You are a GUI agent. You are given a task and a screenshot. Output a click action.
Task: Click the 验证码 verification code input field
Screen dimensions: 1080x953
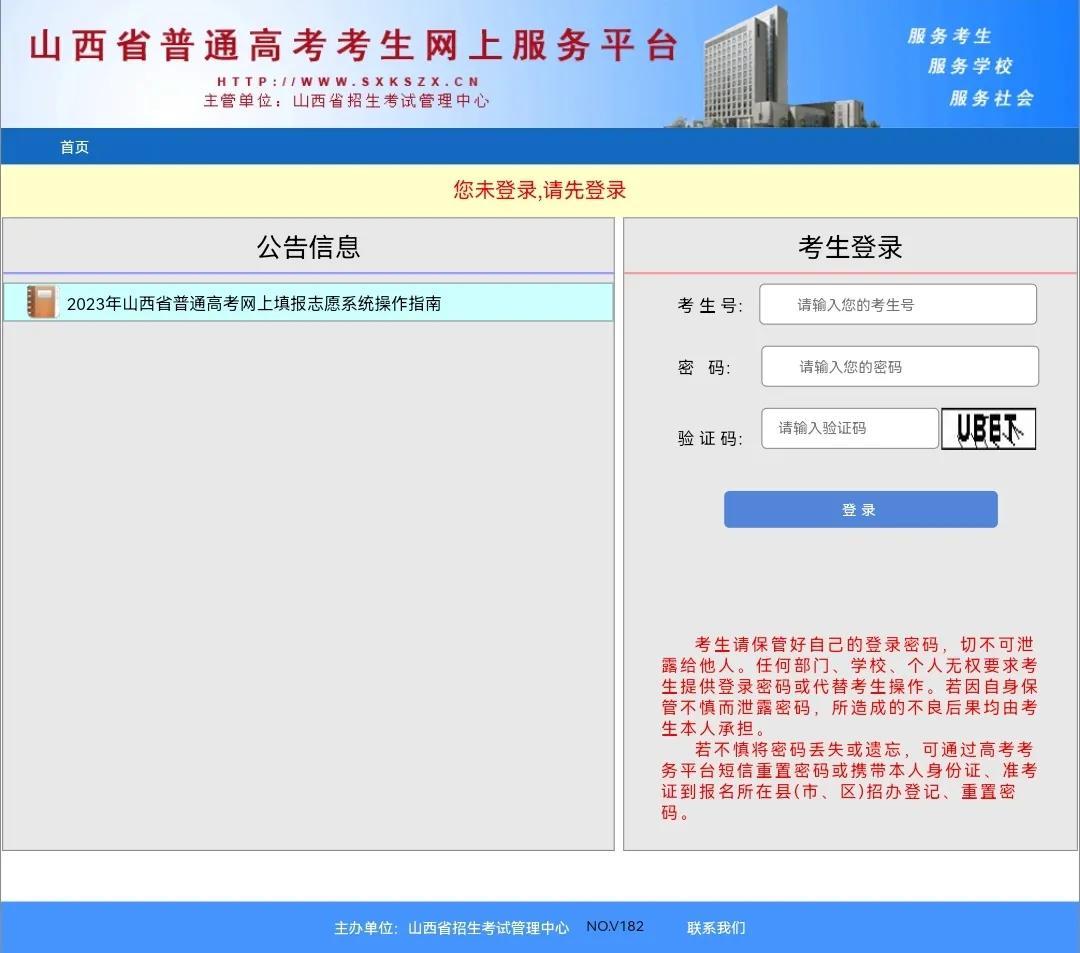coord(849,428)
